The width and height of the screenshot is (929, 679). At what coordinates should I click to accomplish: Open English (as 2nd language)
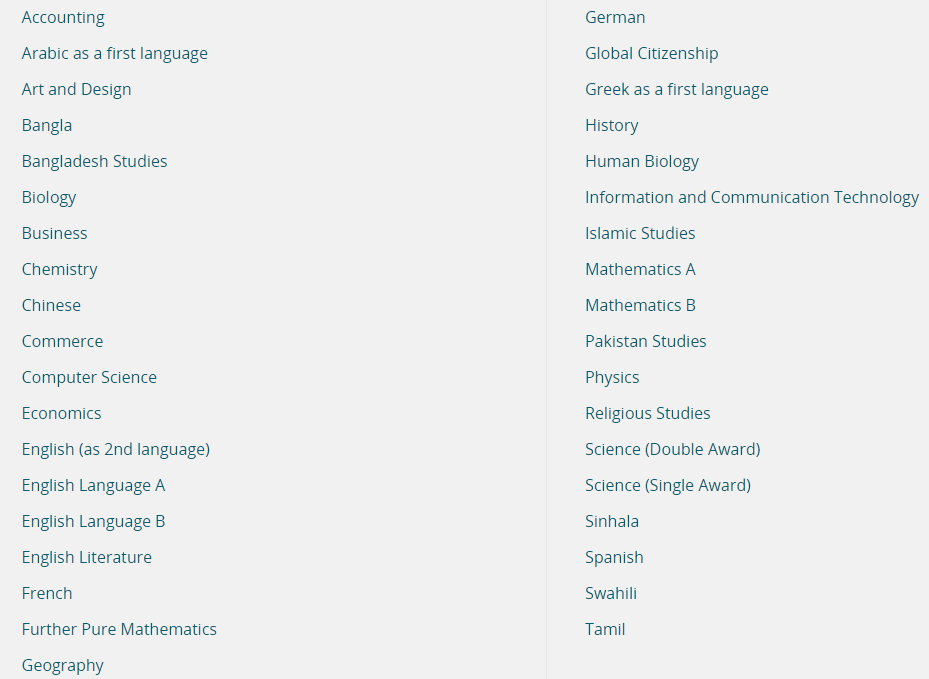[116, 450]
